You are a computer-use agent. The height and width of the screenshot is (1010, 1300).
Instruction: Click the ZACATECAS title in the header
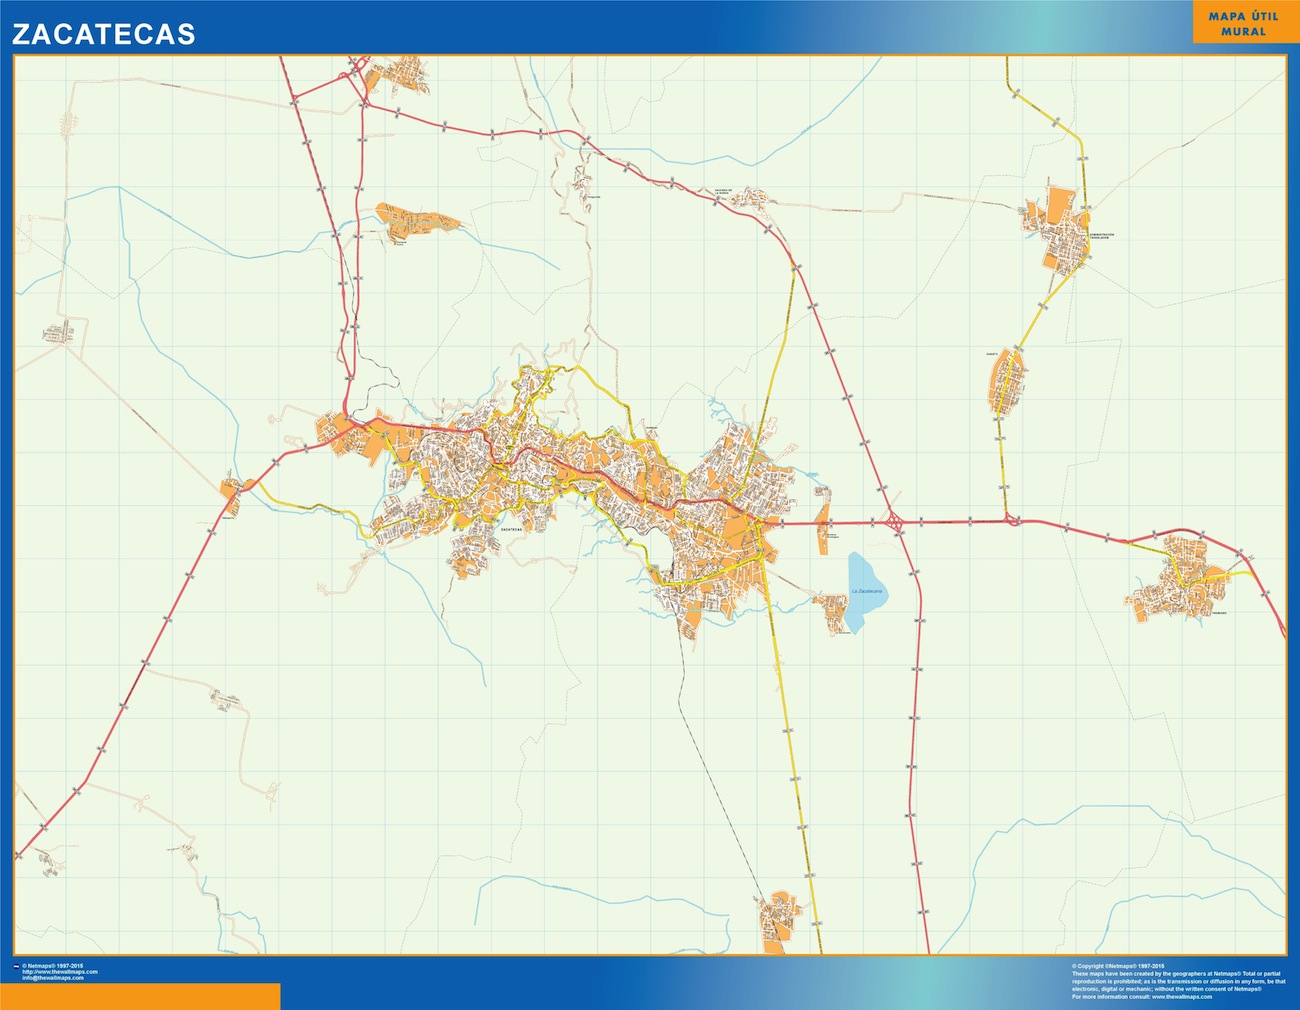[x=104, y=34]
